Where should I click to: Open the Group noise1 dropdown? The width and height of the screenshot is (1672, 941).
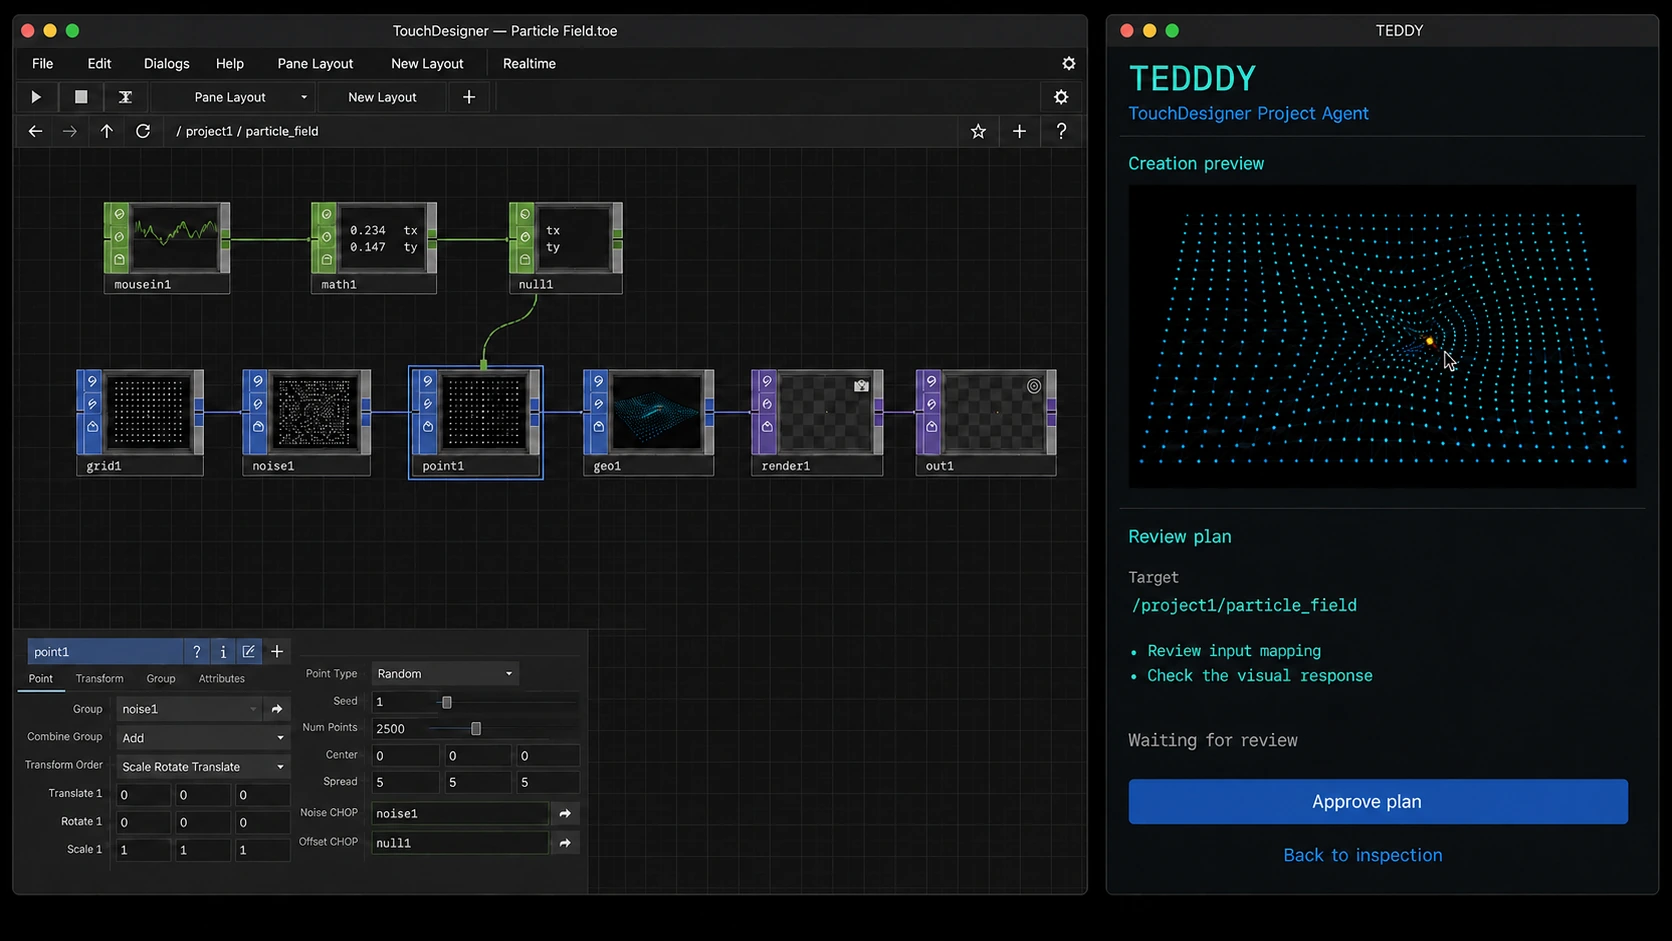[x=188, y=709]
